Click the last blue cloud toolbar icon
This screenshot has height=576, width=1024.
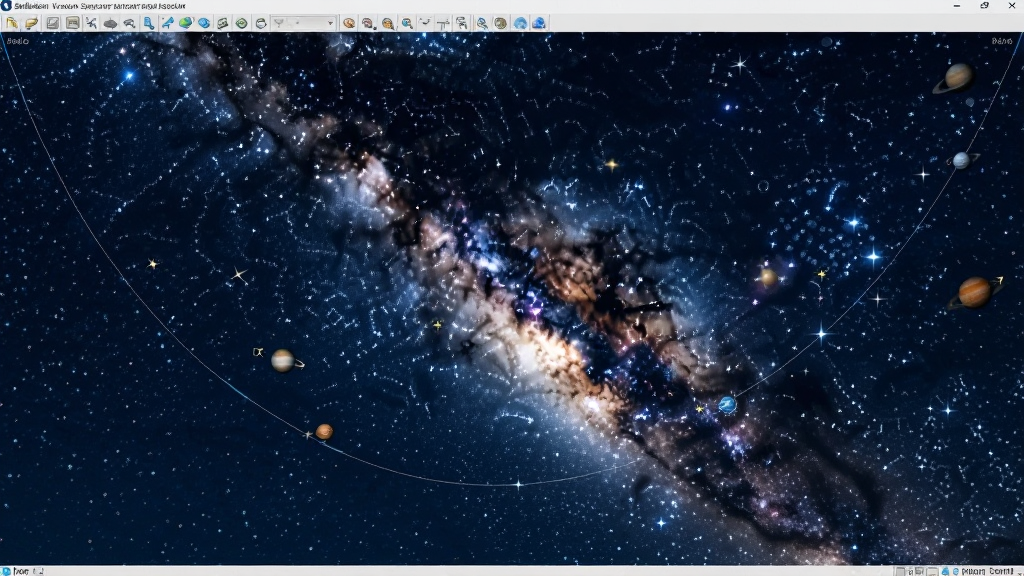pyautogui.click(x=539, y=24)
